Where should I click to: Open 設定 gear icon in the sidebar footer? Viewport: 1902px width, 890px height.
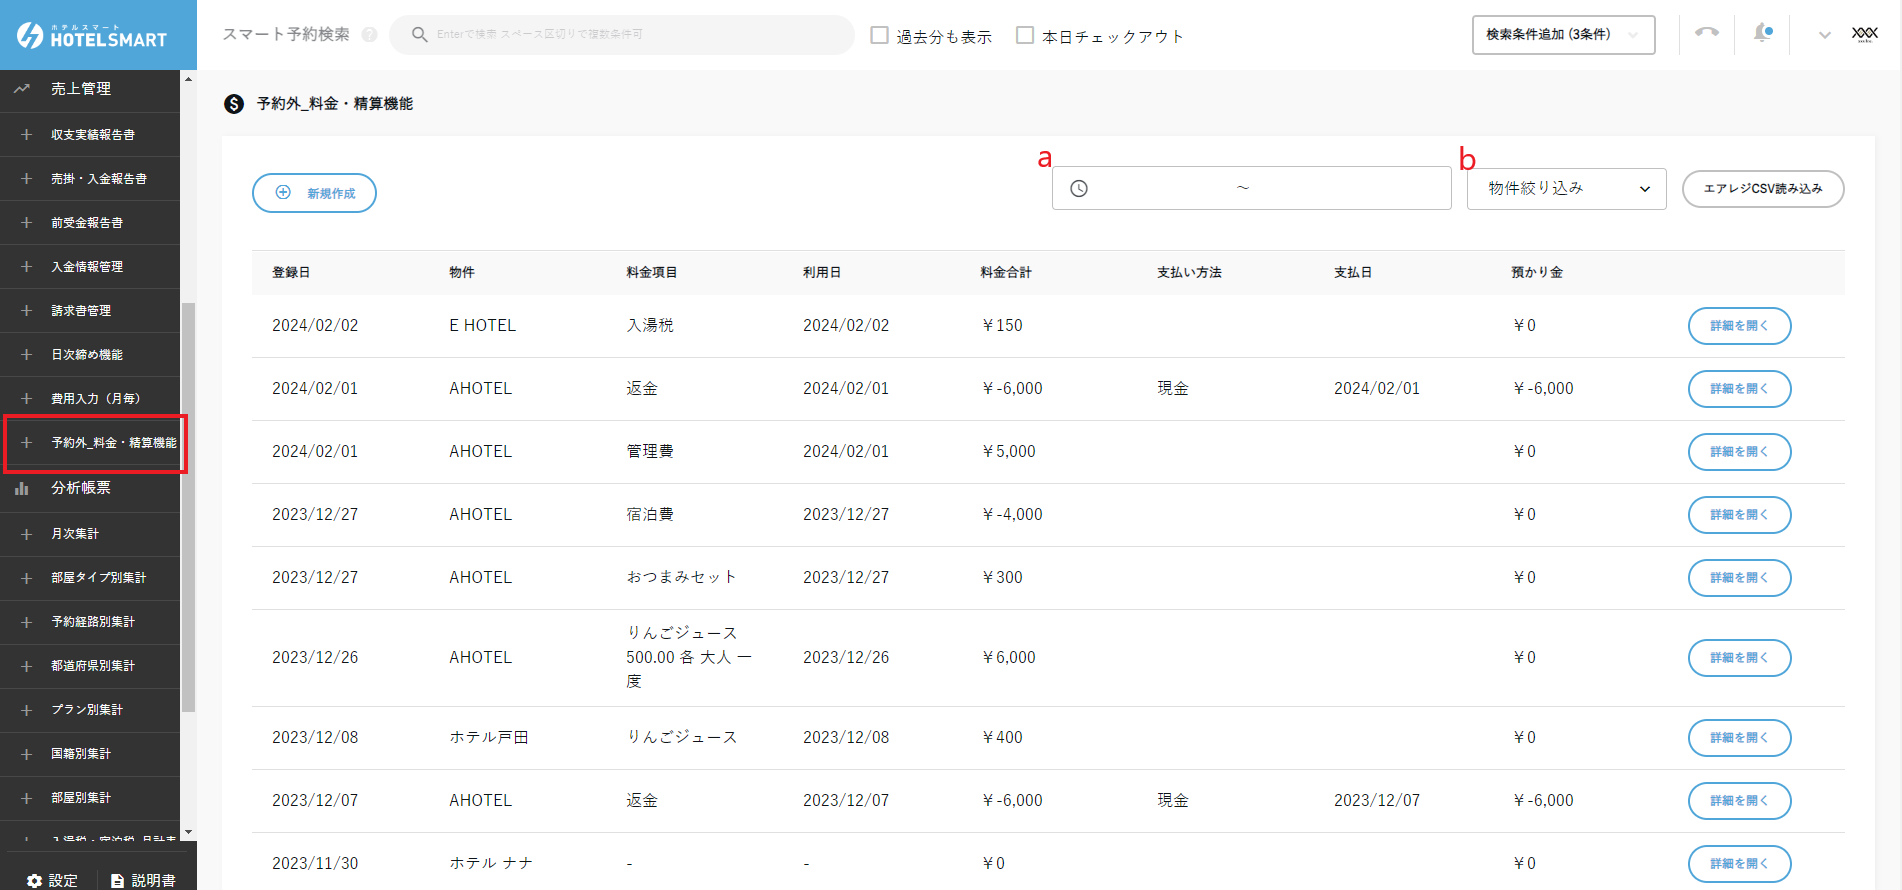[x=35, y=880]
